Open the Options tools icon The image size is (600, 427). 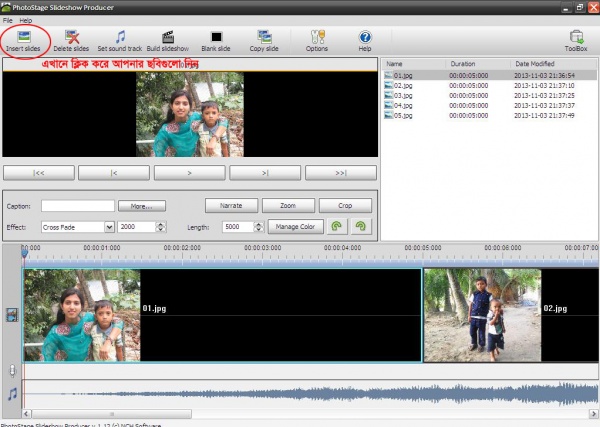tap(317, 37)
